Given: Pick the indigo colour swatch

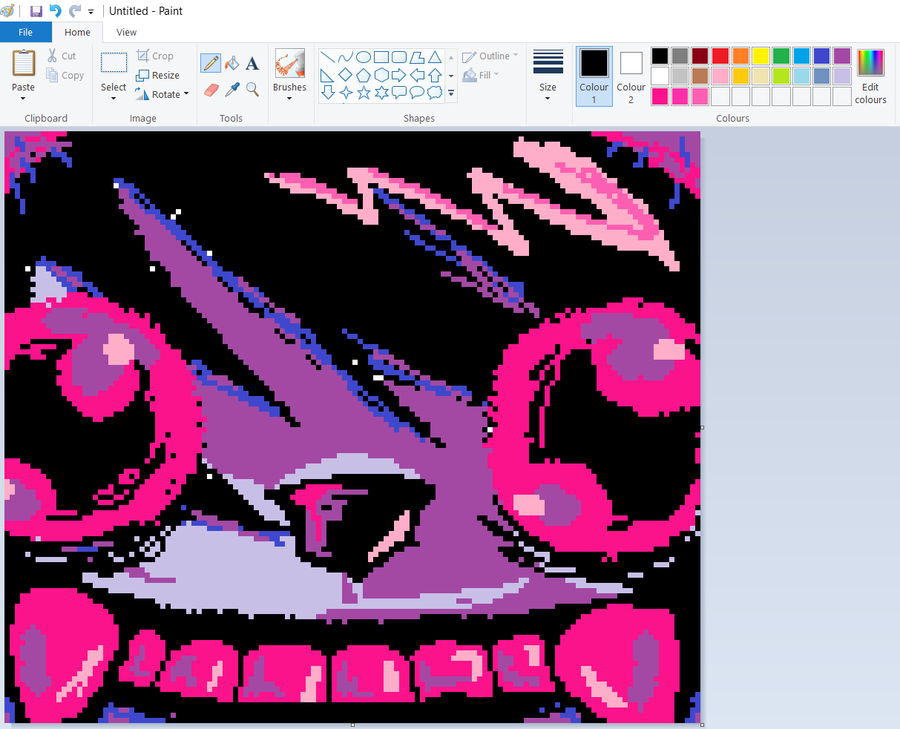Looking at the screenshot, I should coord(821,56).
